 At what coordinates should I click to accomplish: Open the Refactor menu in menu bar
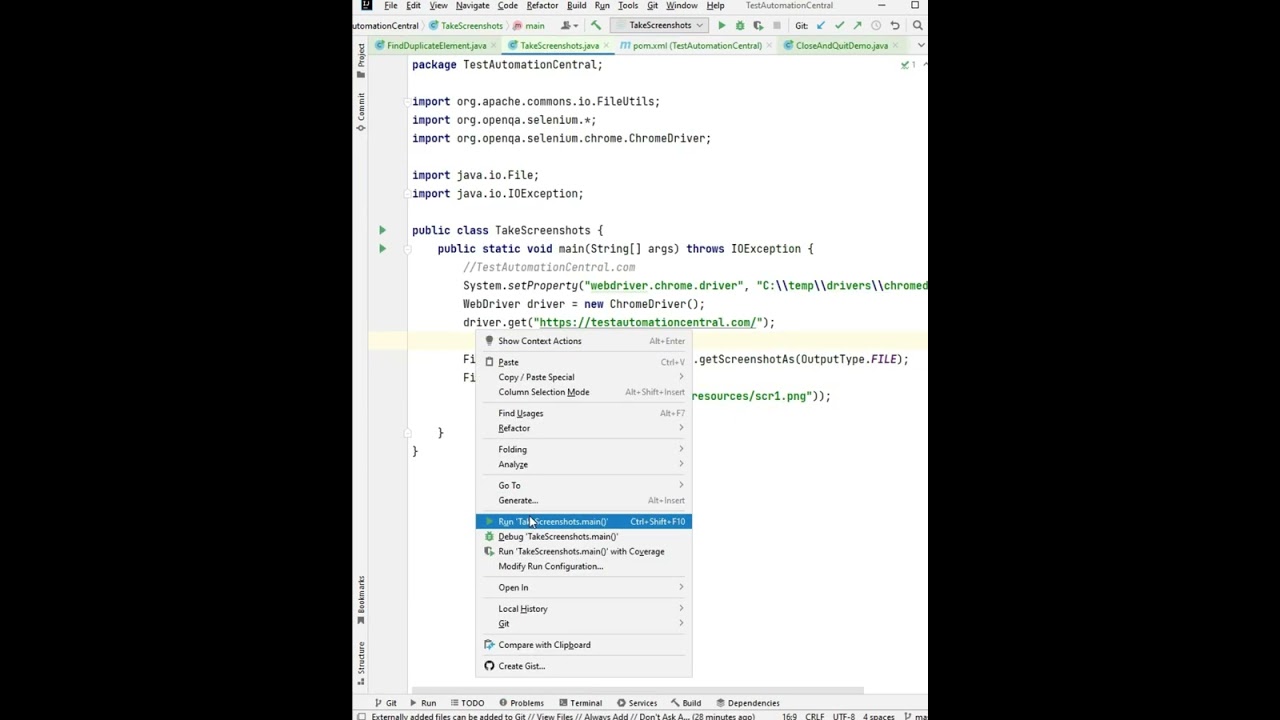[x=542, y=6]
